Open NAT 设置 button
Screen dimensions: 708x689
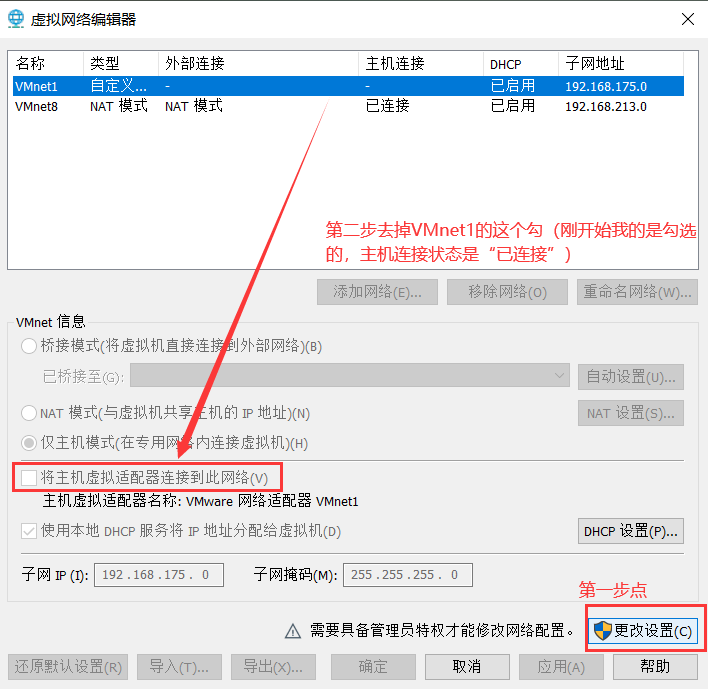click(631, 413)
